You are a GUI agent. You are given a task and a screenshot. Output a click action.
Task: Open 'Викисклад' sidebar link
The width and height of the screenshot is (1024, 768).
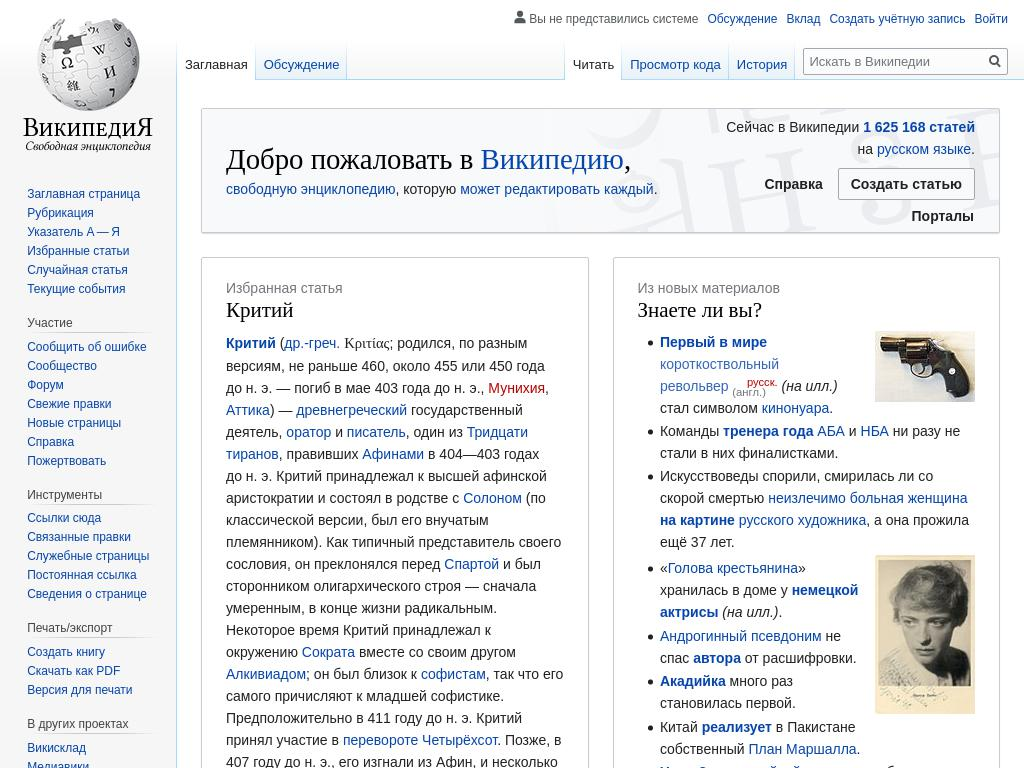point(56,748)
